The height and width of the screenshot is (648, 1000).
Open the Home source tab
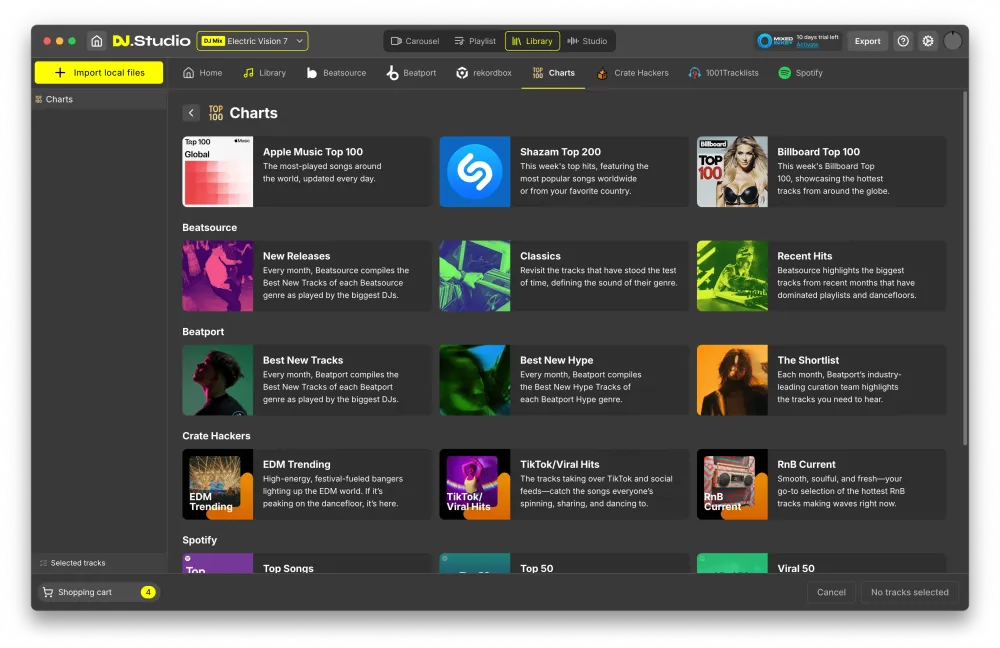coord(202,73)
